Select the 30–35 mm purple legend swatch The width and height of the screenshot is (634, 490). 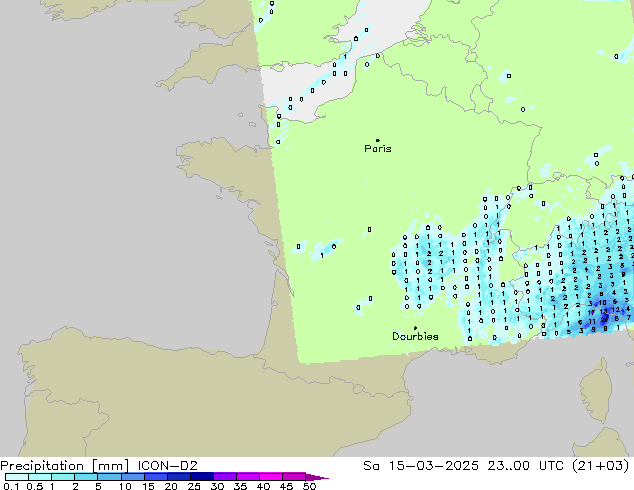pyautogui.click(x=224, y=477)
